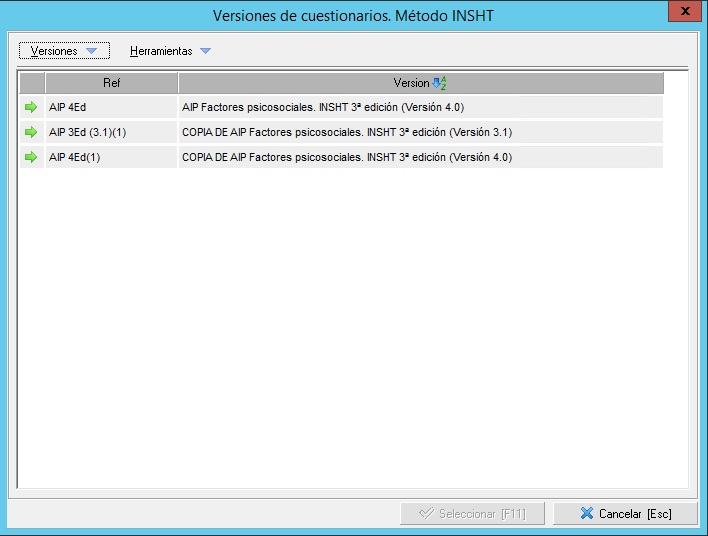Click the checkmark icon on Seleccionar
The height and width of the screenshot is (536, 708).
point(426,514)
